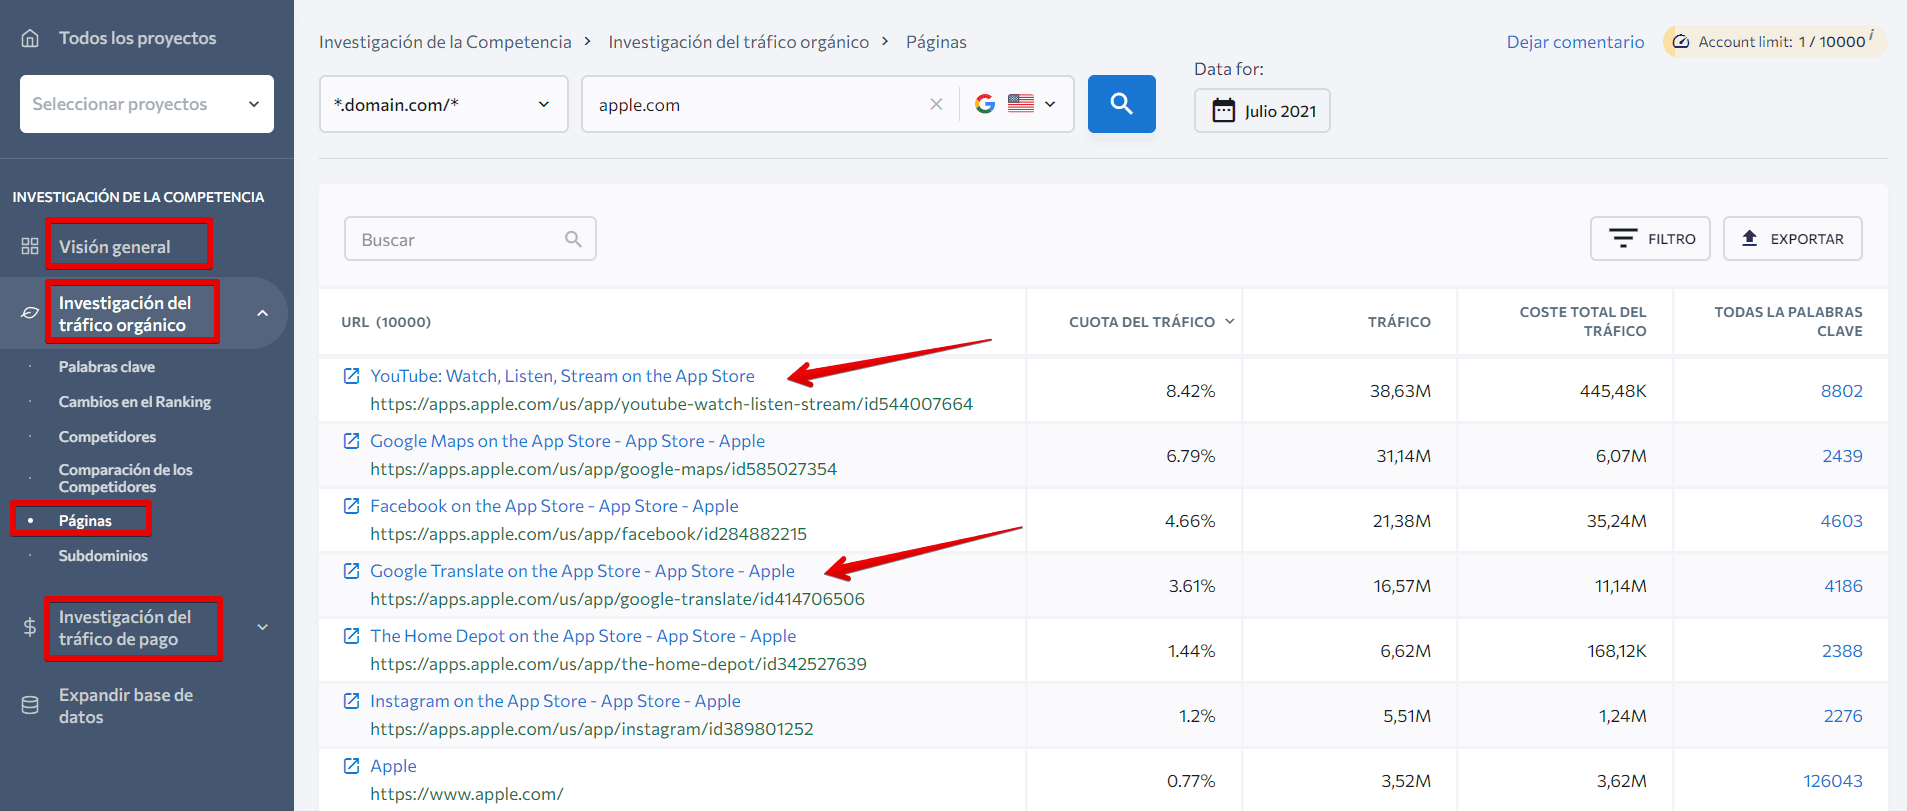This screenshot has width=1907, height=811.
Task: Click keyword count 2439
Action: [1842, 456]
